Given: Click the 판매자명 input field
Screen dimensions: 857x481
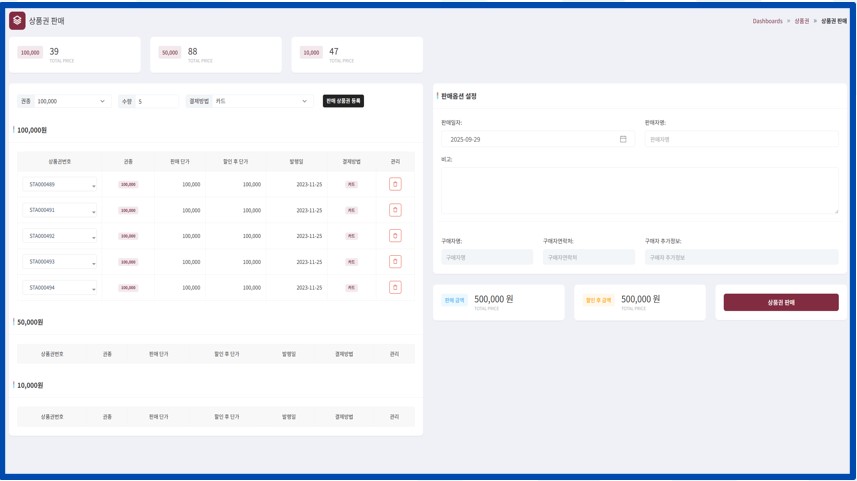Looking at the screenshot, I should pos(741,140).
